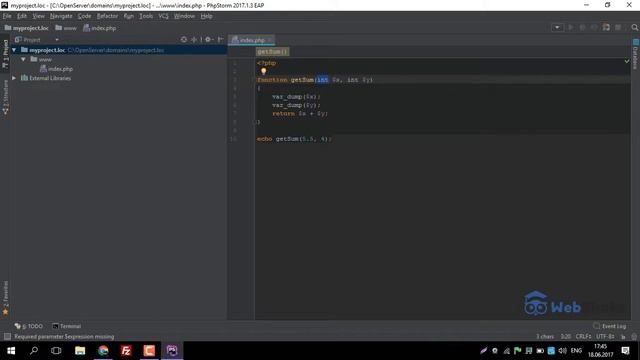Open FileZilla from the taskbar

coord(126,351)
